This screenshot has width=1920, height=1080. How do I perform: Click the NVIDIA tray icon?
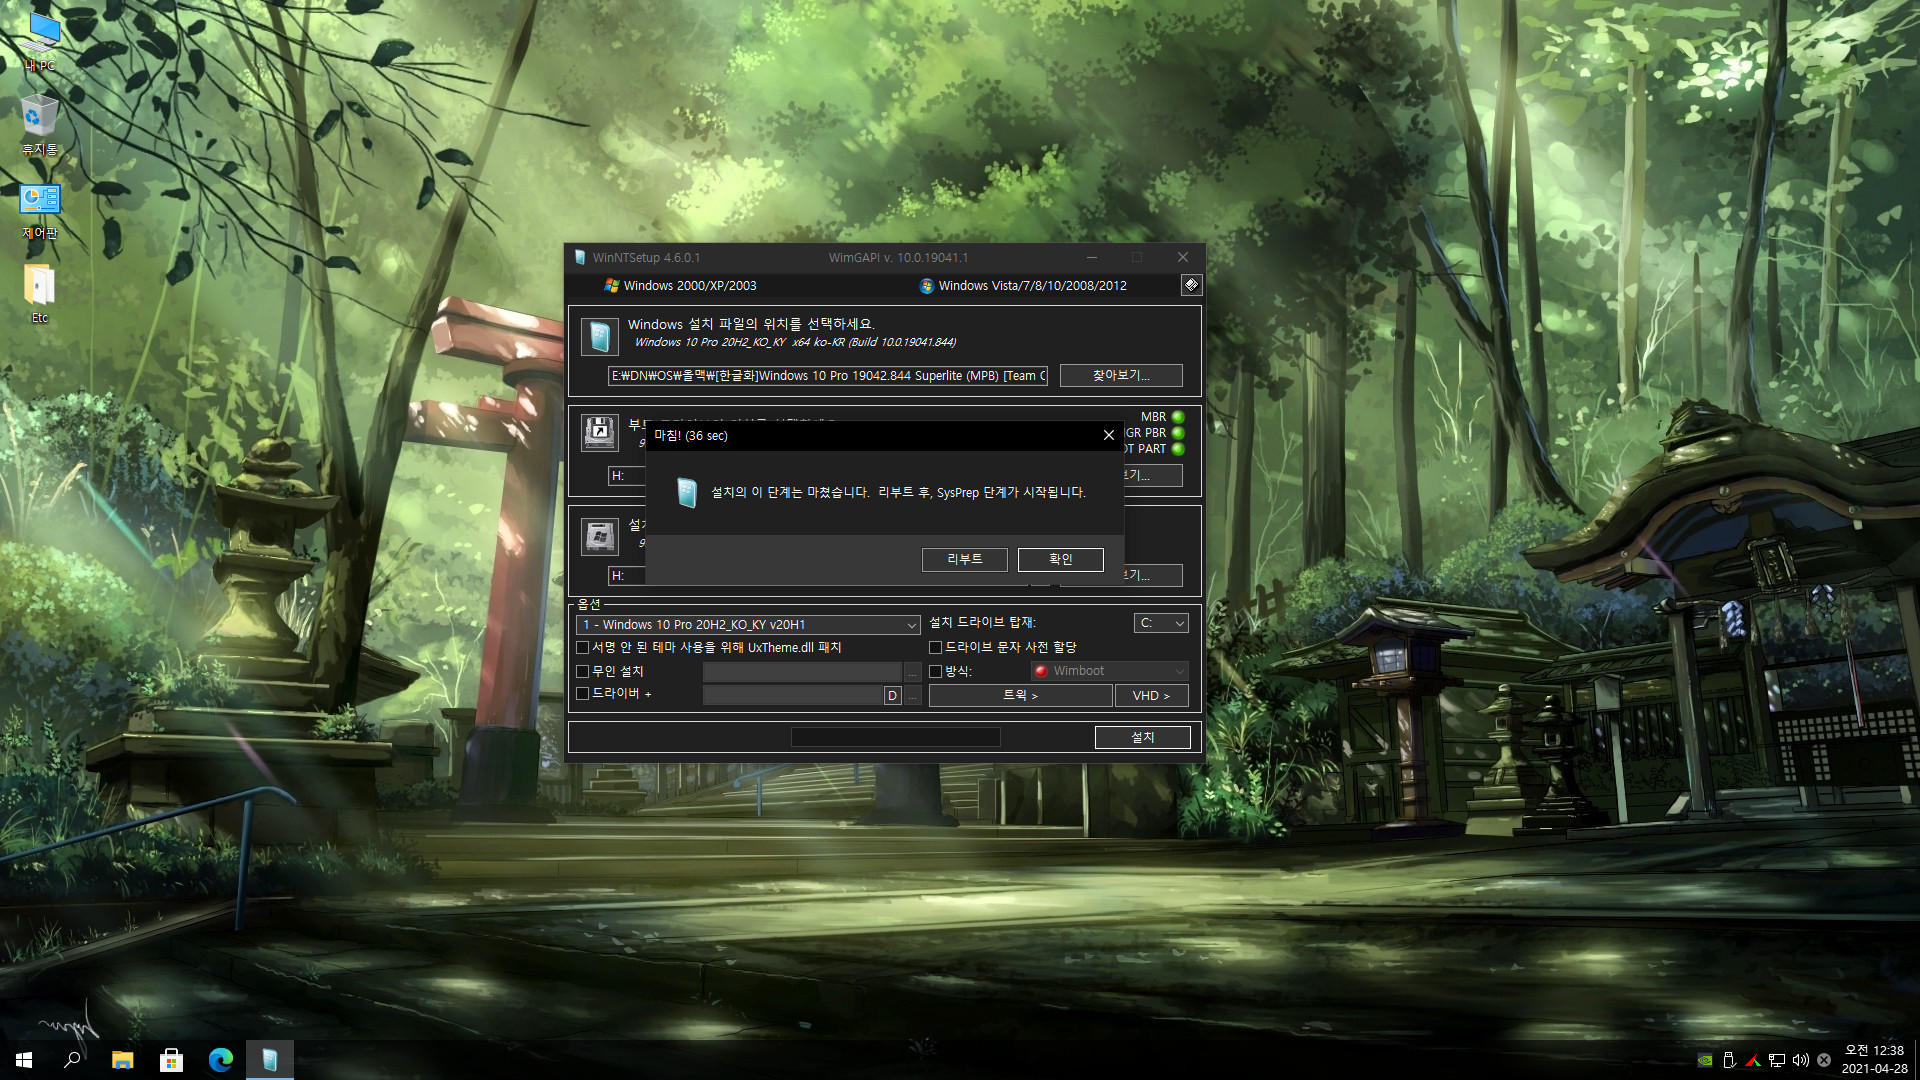pos(1705,1060)
